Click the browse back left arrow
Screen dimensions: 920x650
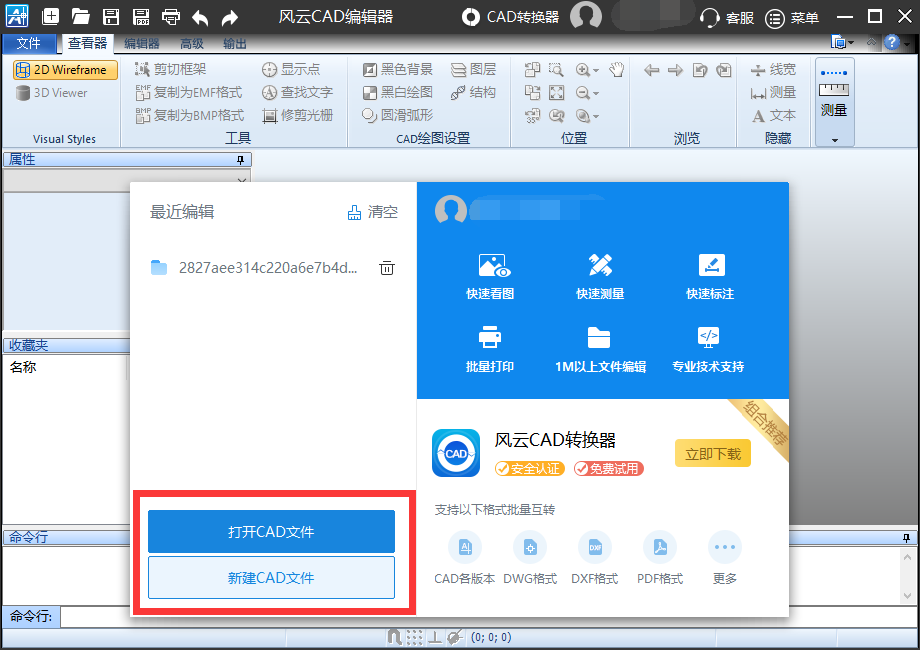(x=651, y=70)
